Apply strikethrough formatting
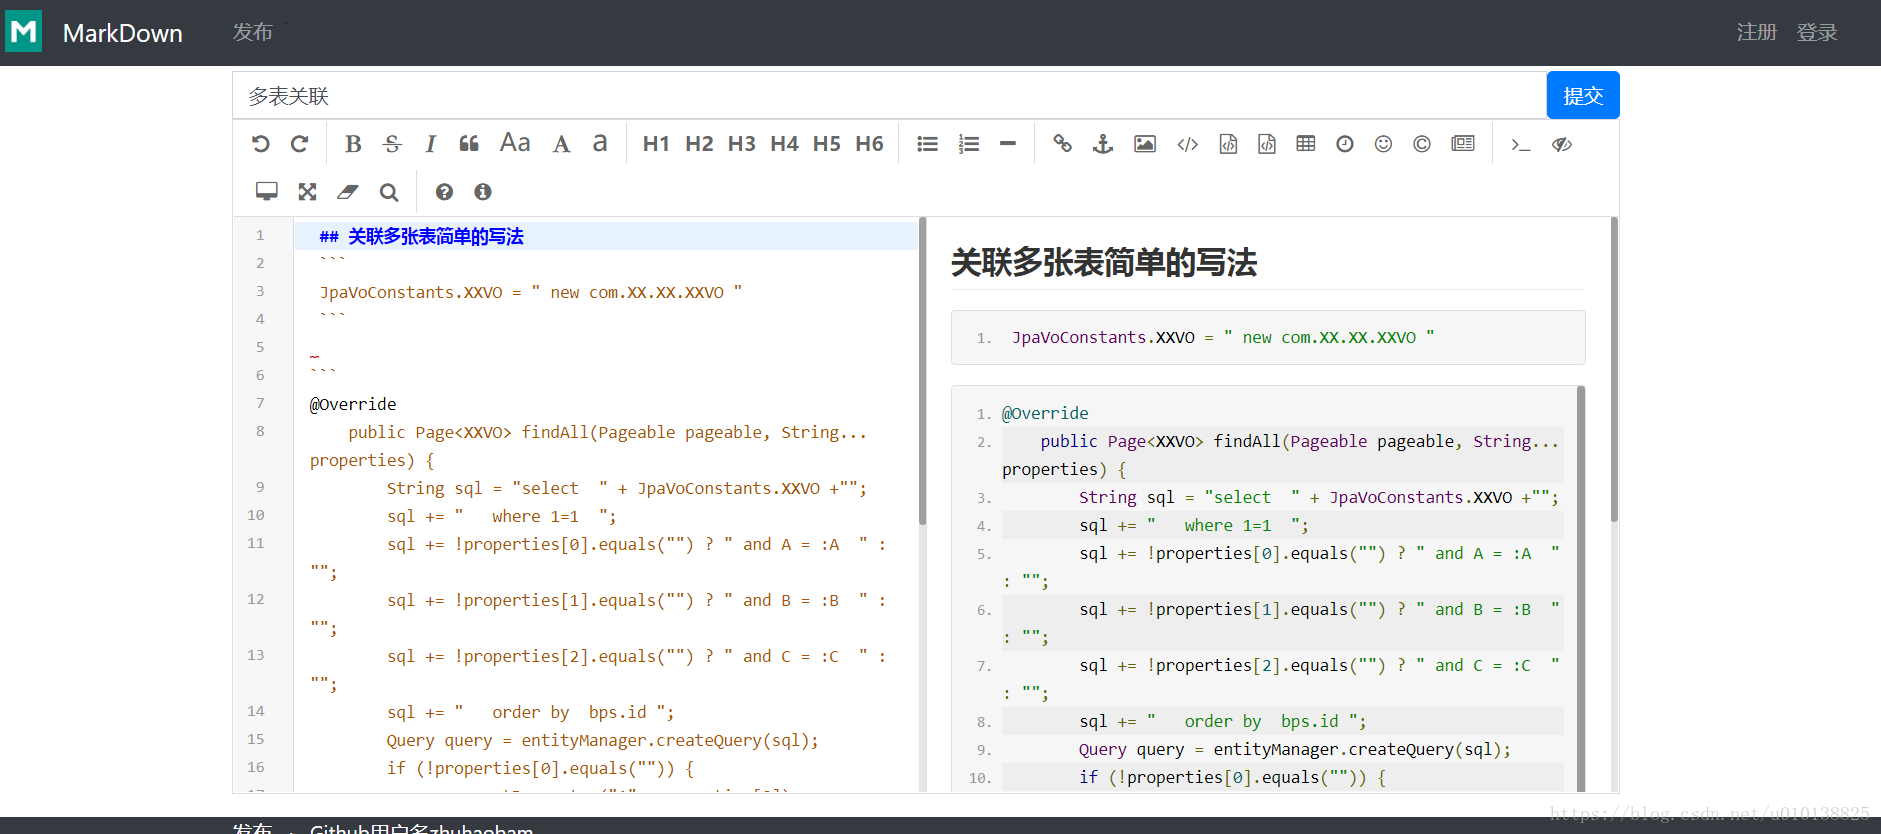Image resolution: width=1881 pixels, height=834 pixels. point(392,144)
